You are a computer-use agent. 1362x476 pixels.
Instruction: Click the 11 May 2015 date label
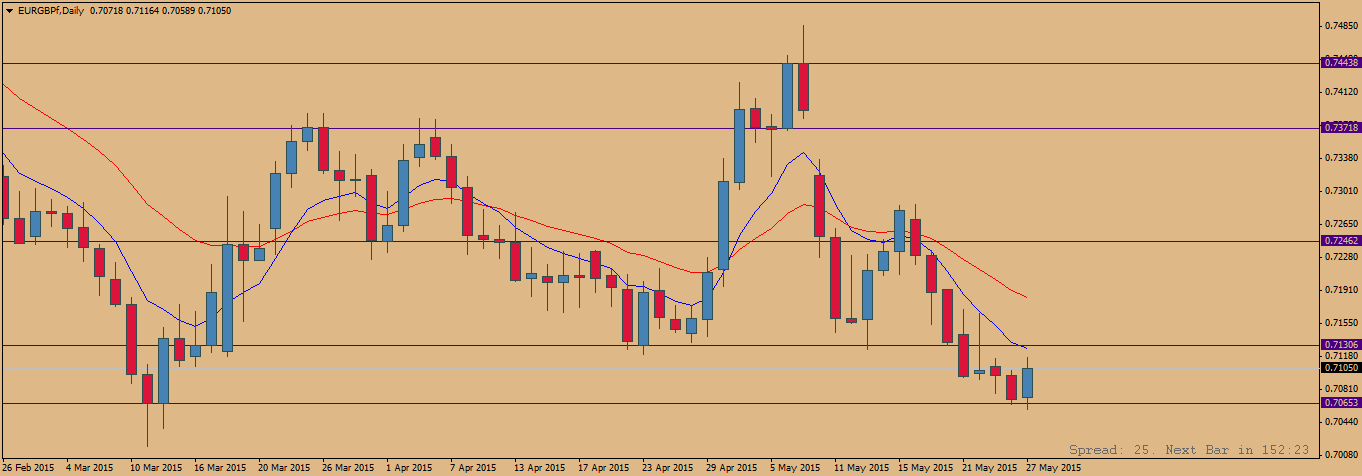860,467
